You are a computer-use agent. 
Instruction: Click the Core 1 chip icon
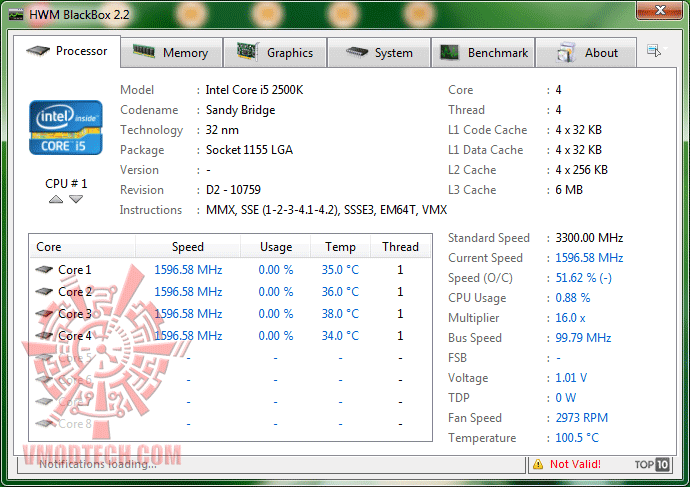44,269
